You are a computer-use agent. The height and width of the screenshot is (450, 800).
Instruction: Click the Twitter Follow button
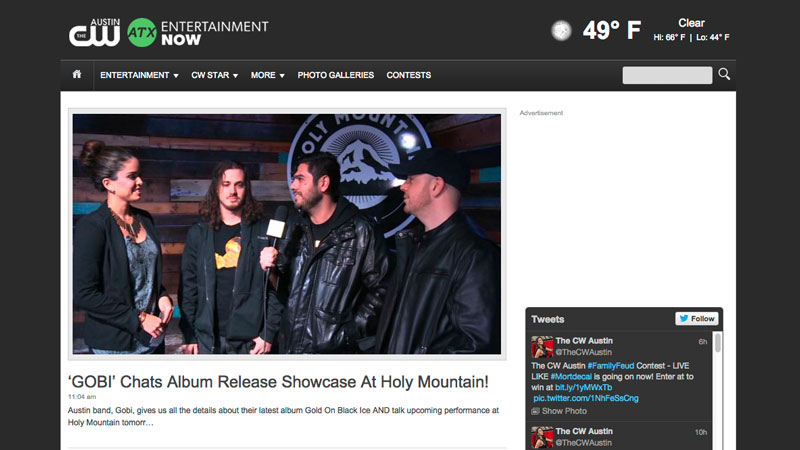697,319
